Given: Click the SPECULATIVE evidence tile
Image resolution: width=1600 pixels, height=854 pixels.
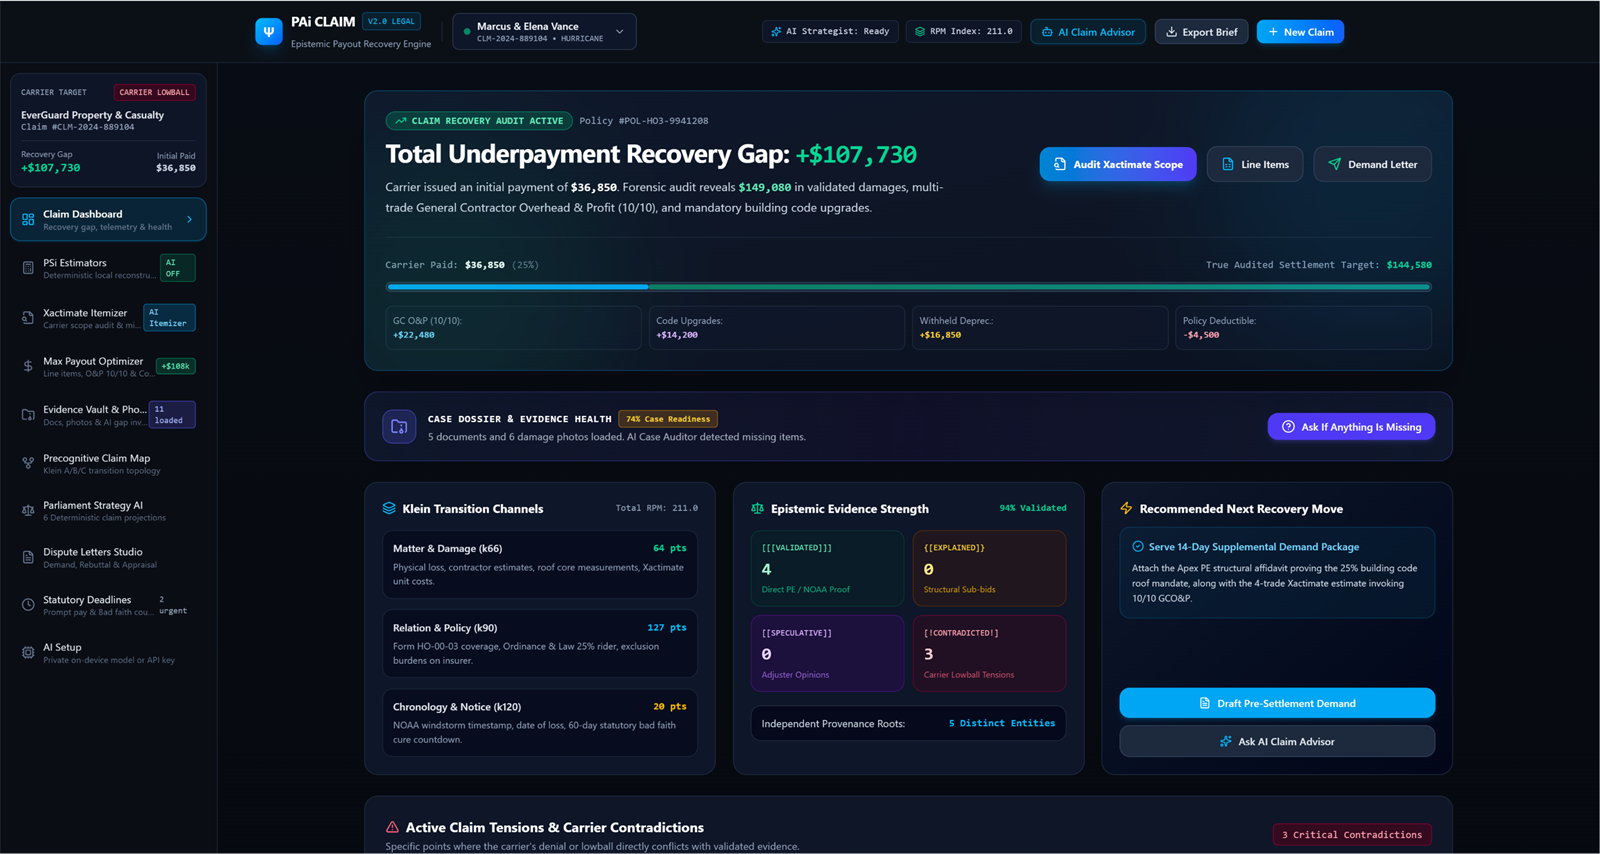Looking at the screenshot, I should click(828, 653).
